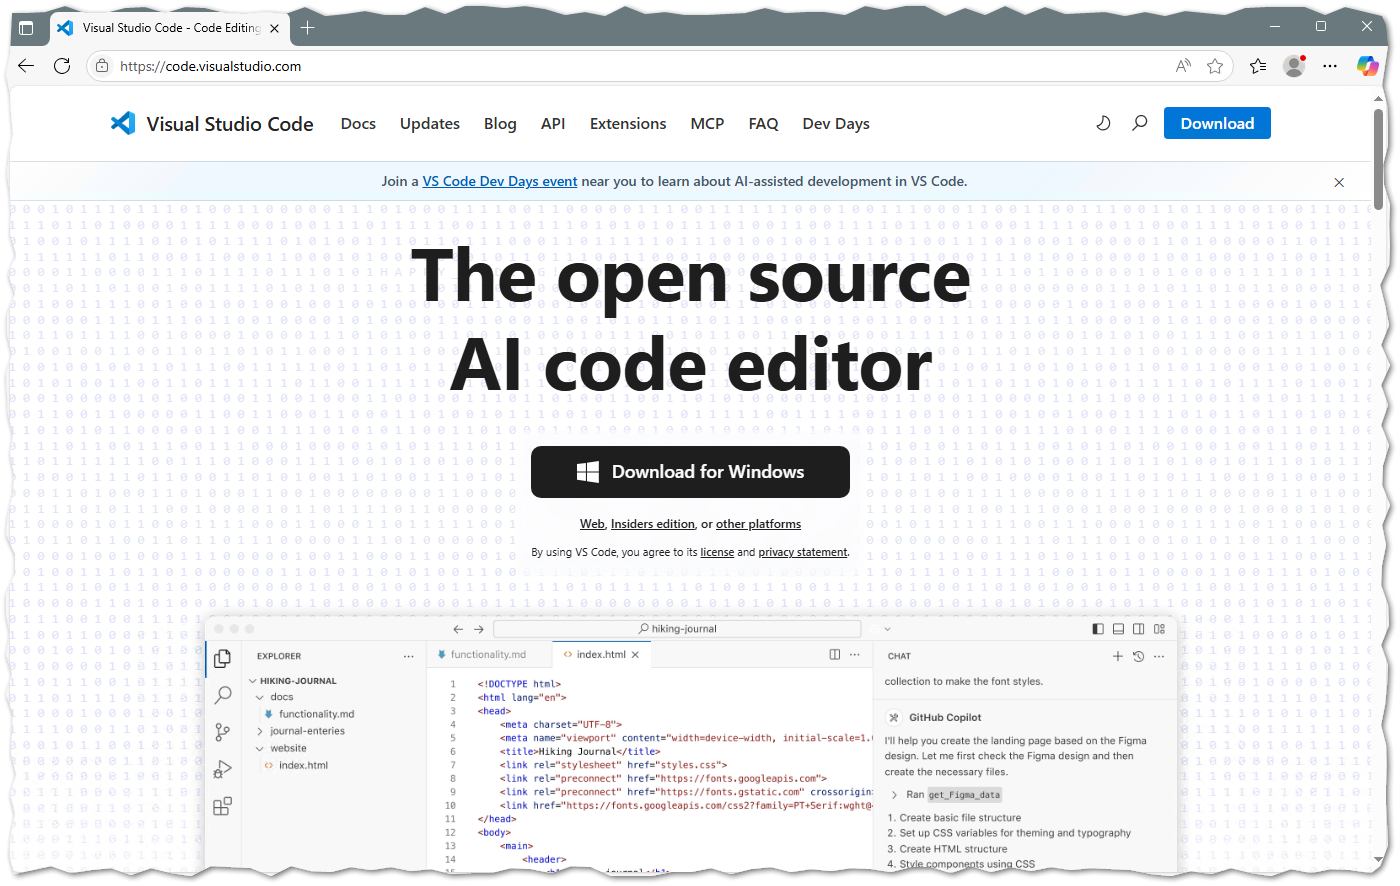Viewport: 1400px width, 886px height.
Task: Refresh the page in the browser
Action: pyautogui.click(x=62, y=66)
